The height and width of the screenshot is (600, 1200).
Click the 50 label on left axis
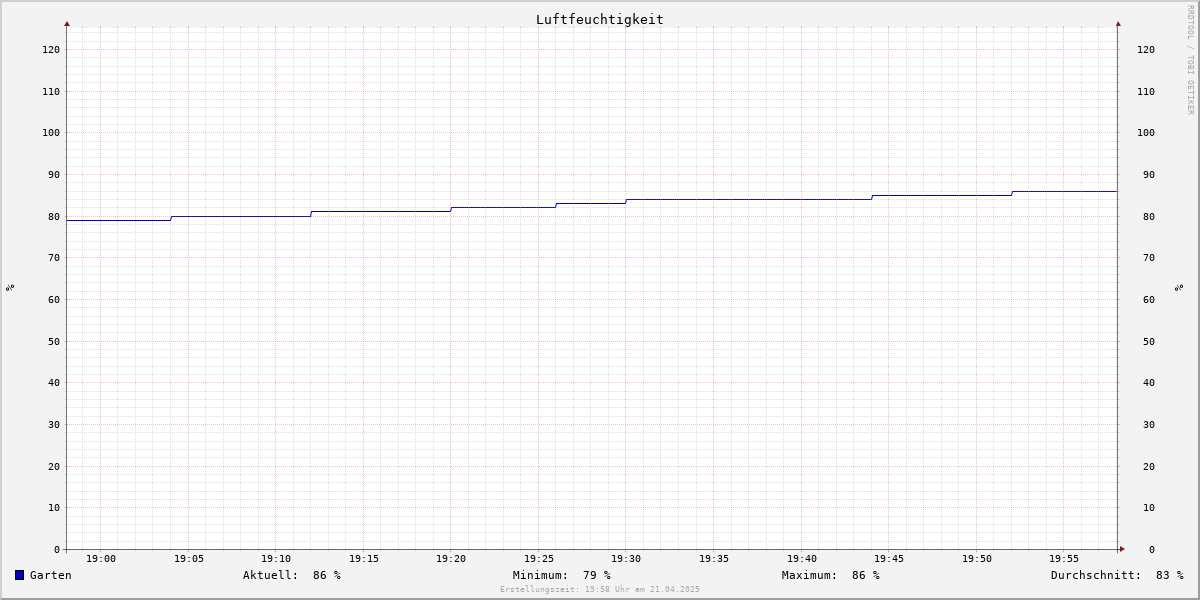54,341
